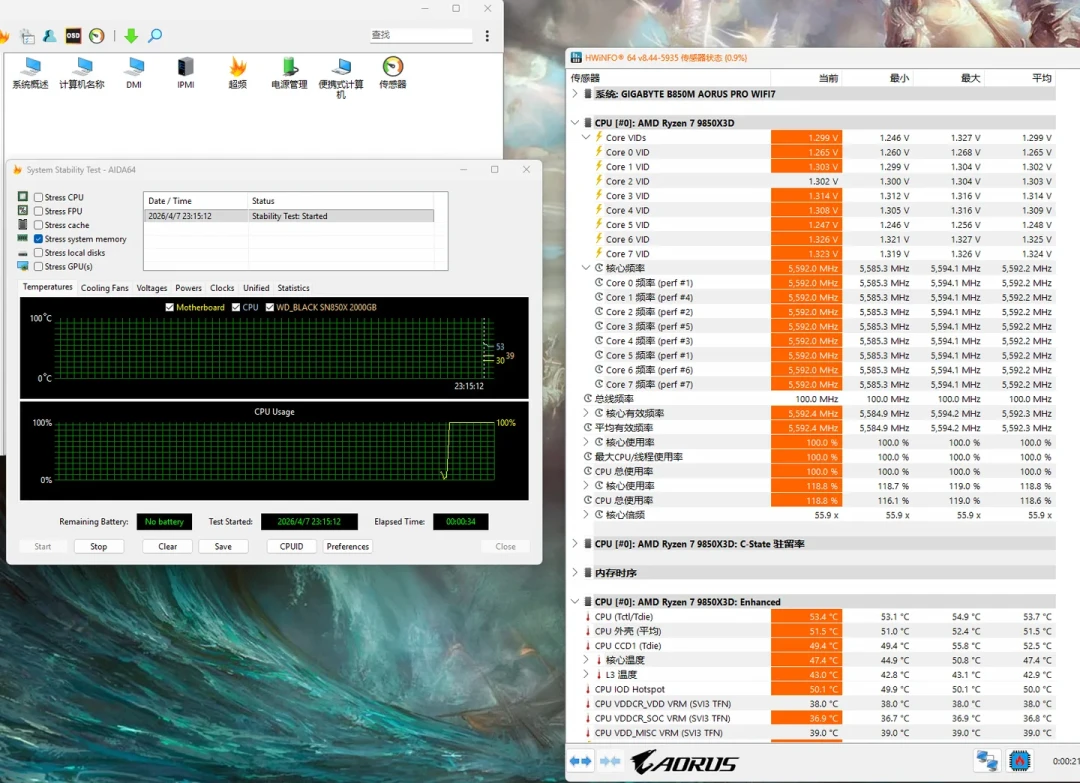Collapse the 核心频率 subtree

tap(586, 268)
